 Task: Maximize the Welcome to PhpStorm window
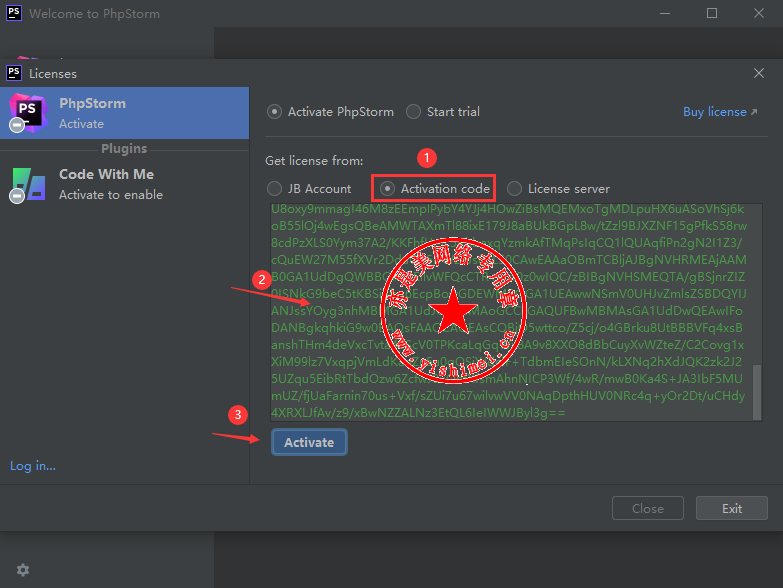pyautogui.click(x=712, y=13)
